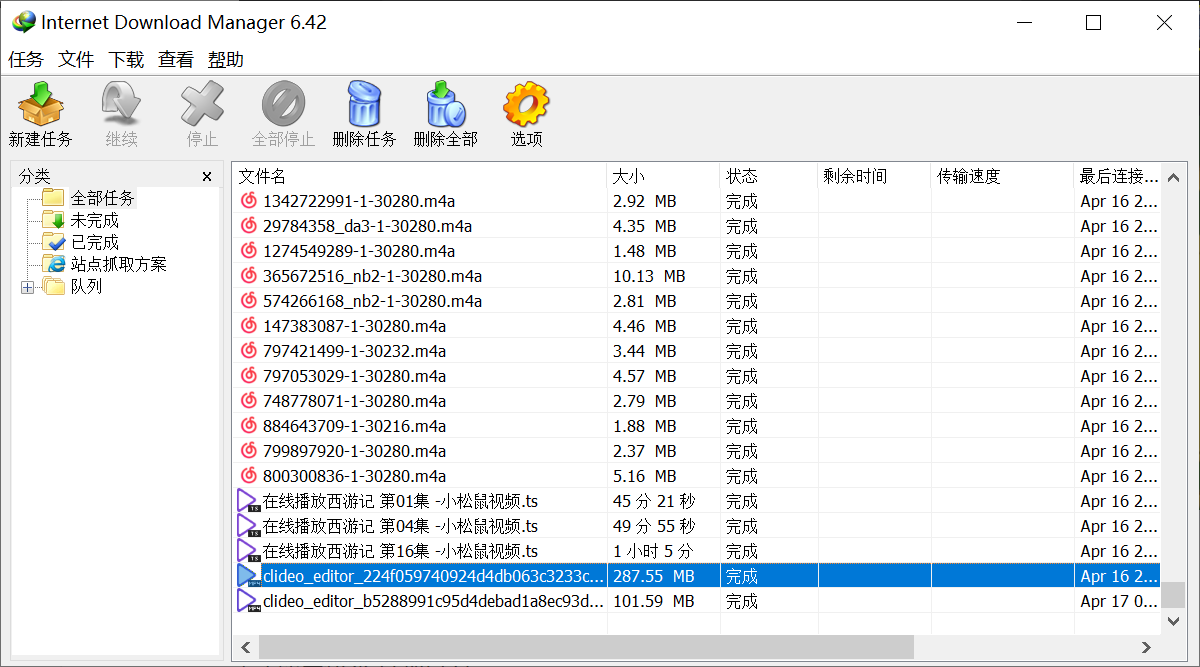Viewport: 1200px width, 667px height.
Task: Click file icon of 574266168_nb2-1-30280.m4a
Action: [x=249, y=301]
